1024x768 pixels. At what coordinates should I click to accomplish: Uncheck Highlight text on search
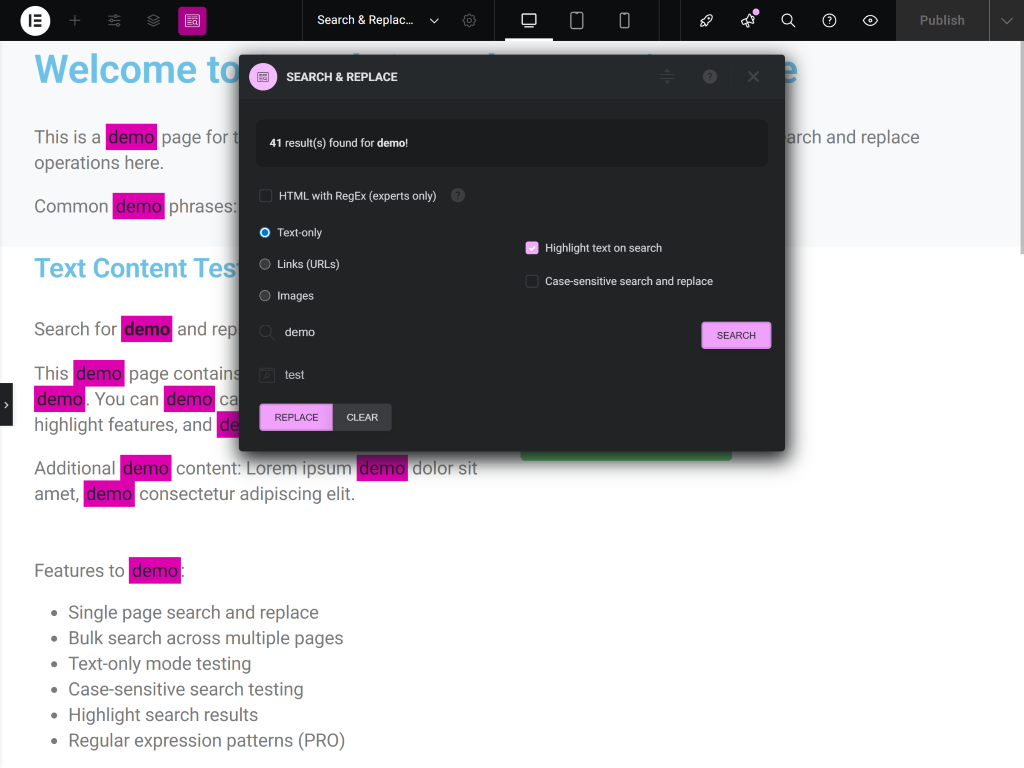pos(531,247)
